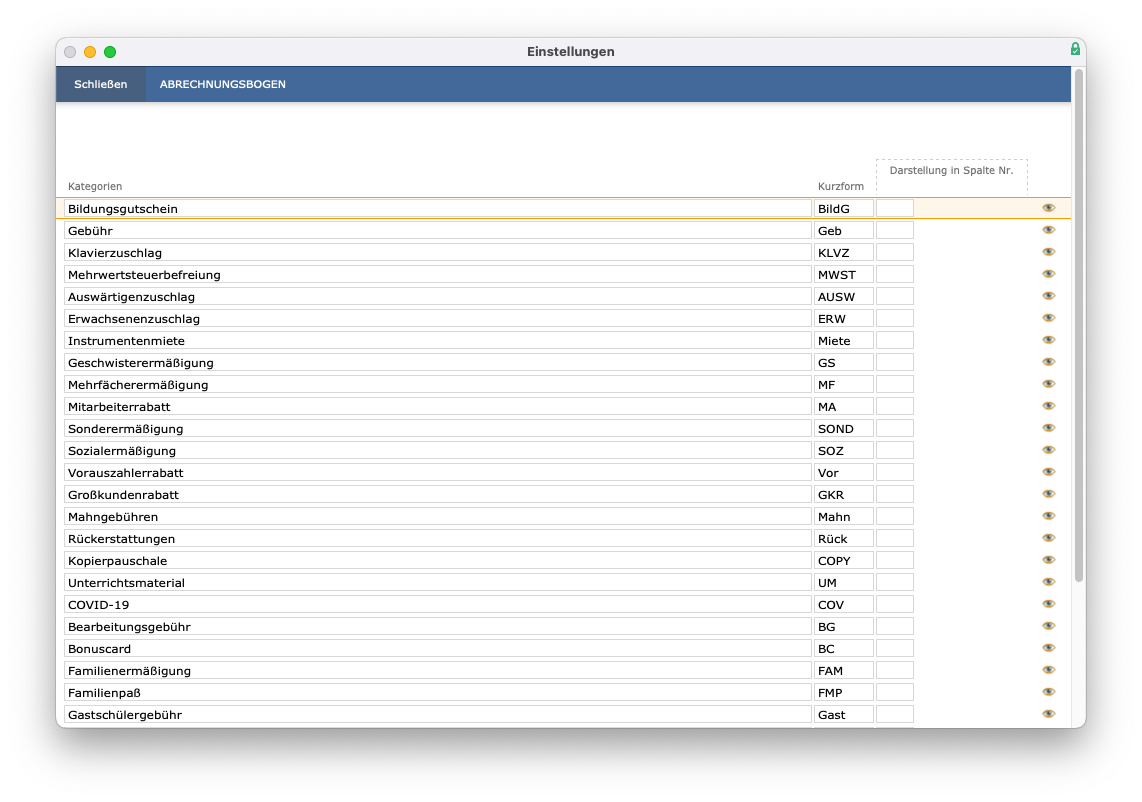Click eye icon in Bonuscard row
Image resolution: width=1142 pixels, height=802 pixels.
coord(1049,648)
